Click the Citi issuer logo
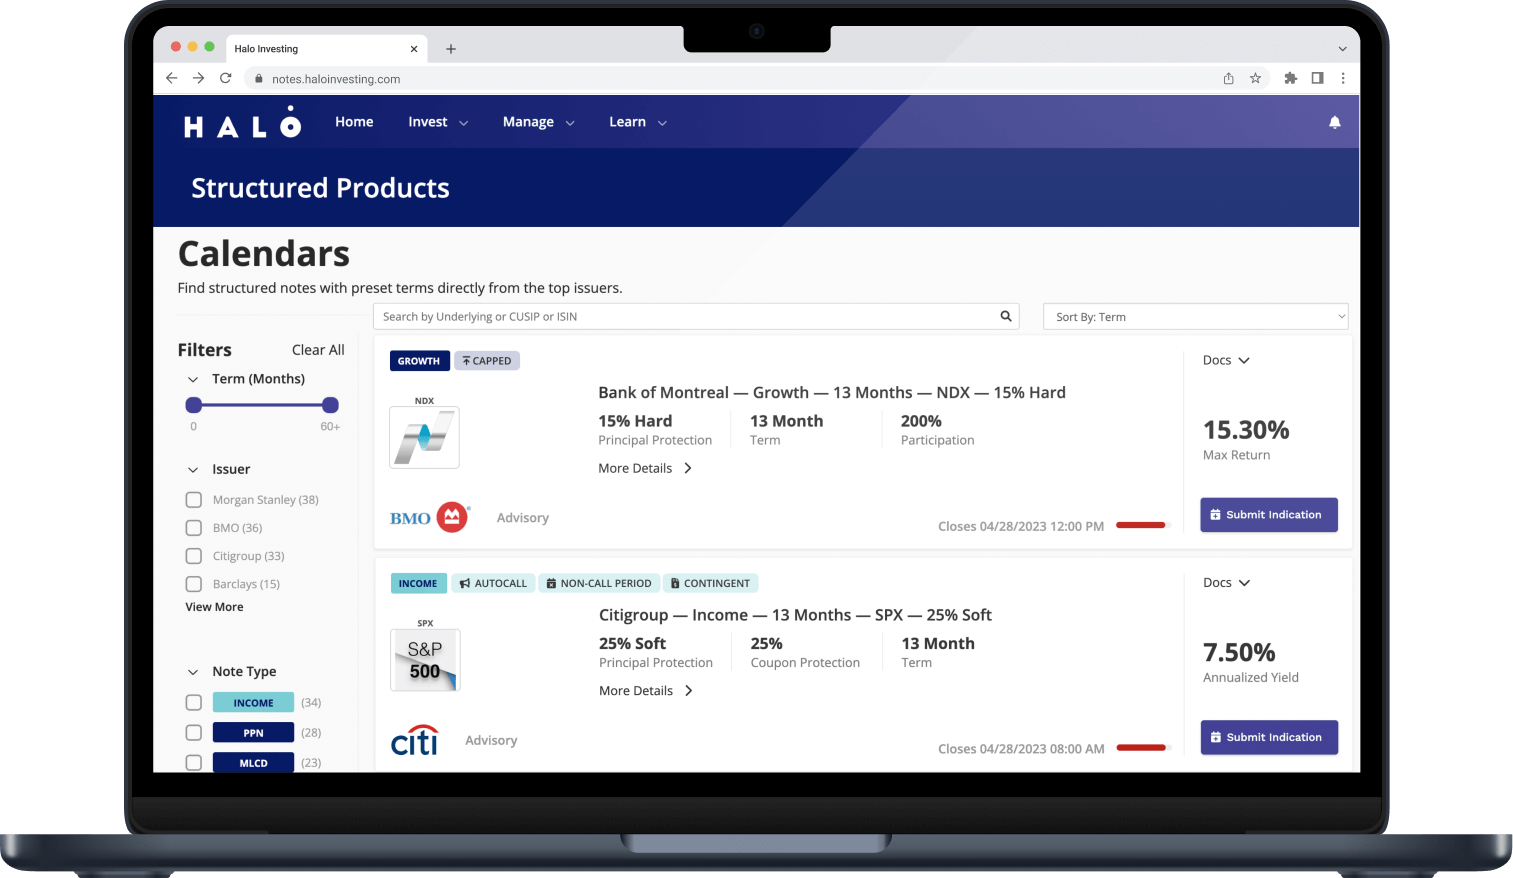 tap(415, 740)
